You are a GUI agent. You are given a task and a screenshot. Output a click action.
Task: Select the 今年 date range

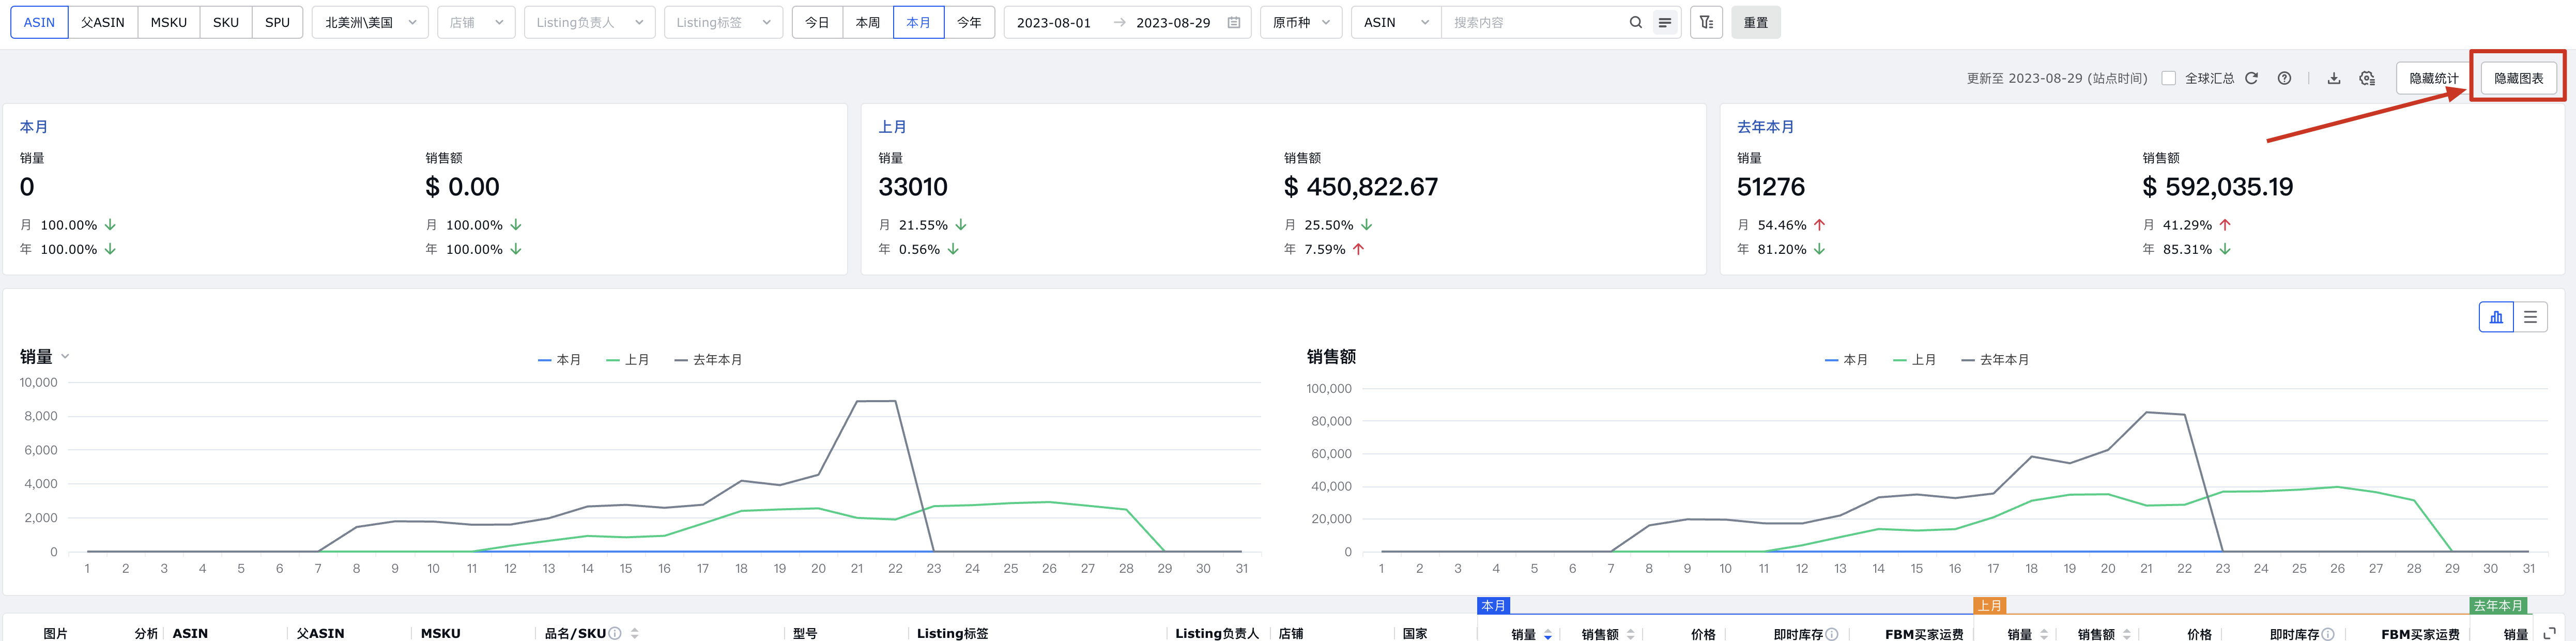[969, 22]
